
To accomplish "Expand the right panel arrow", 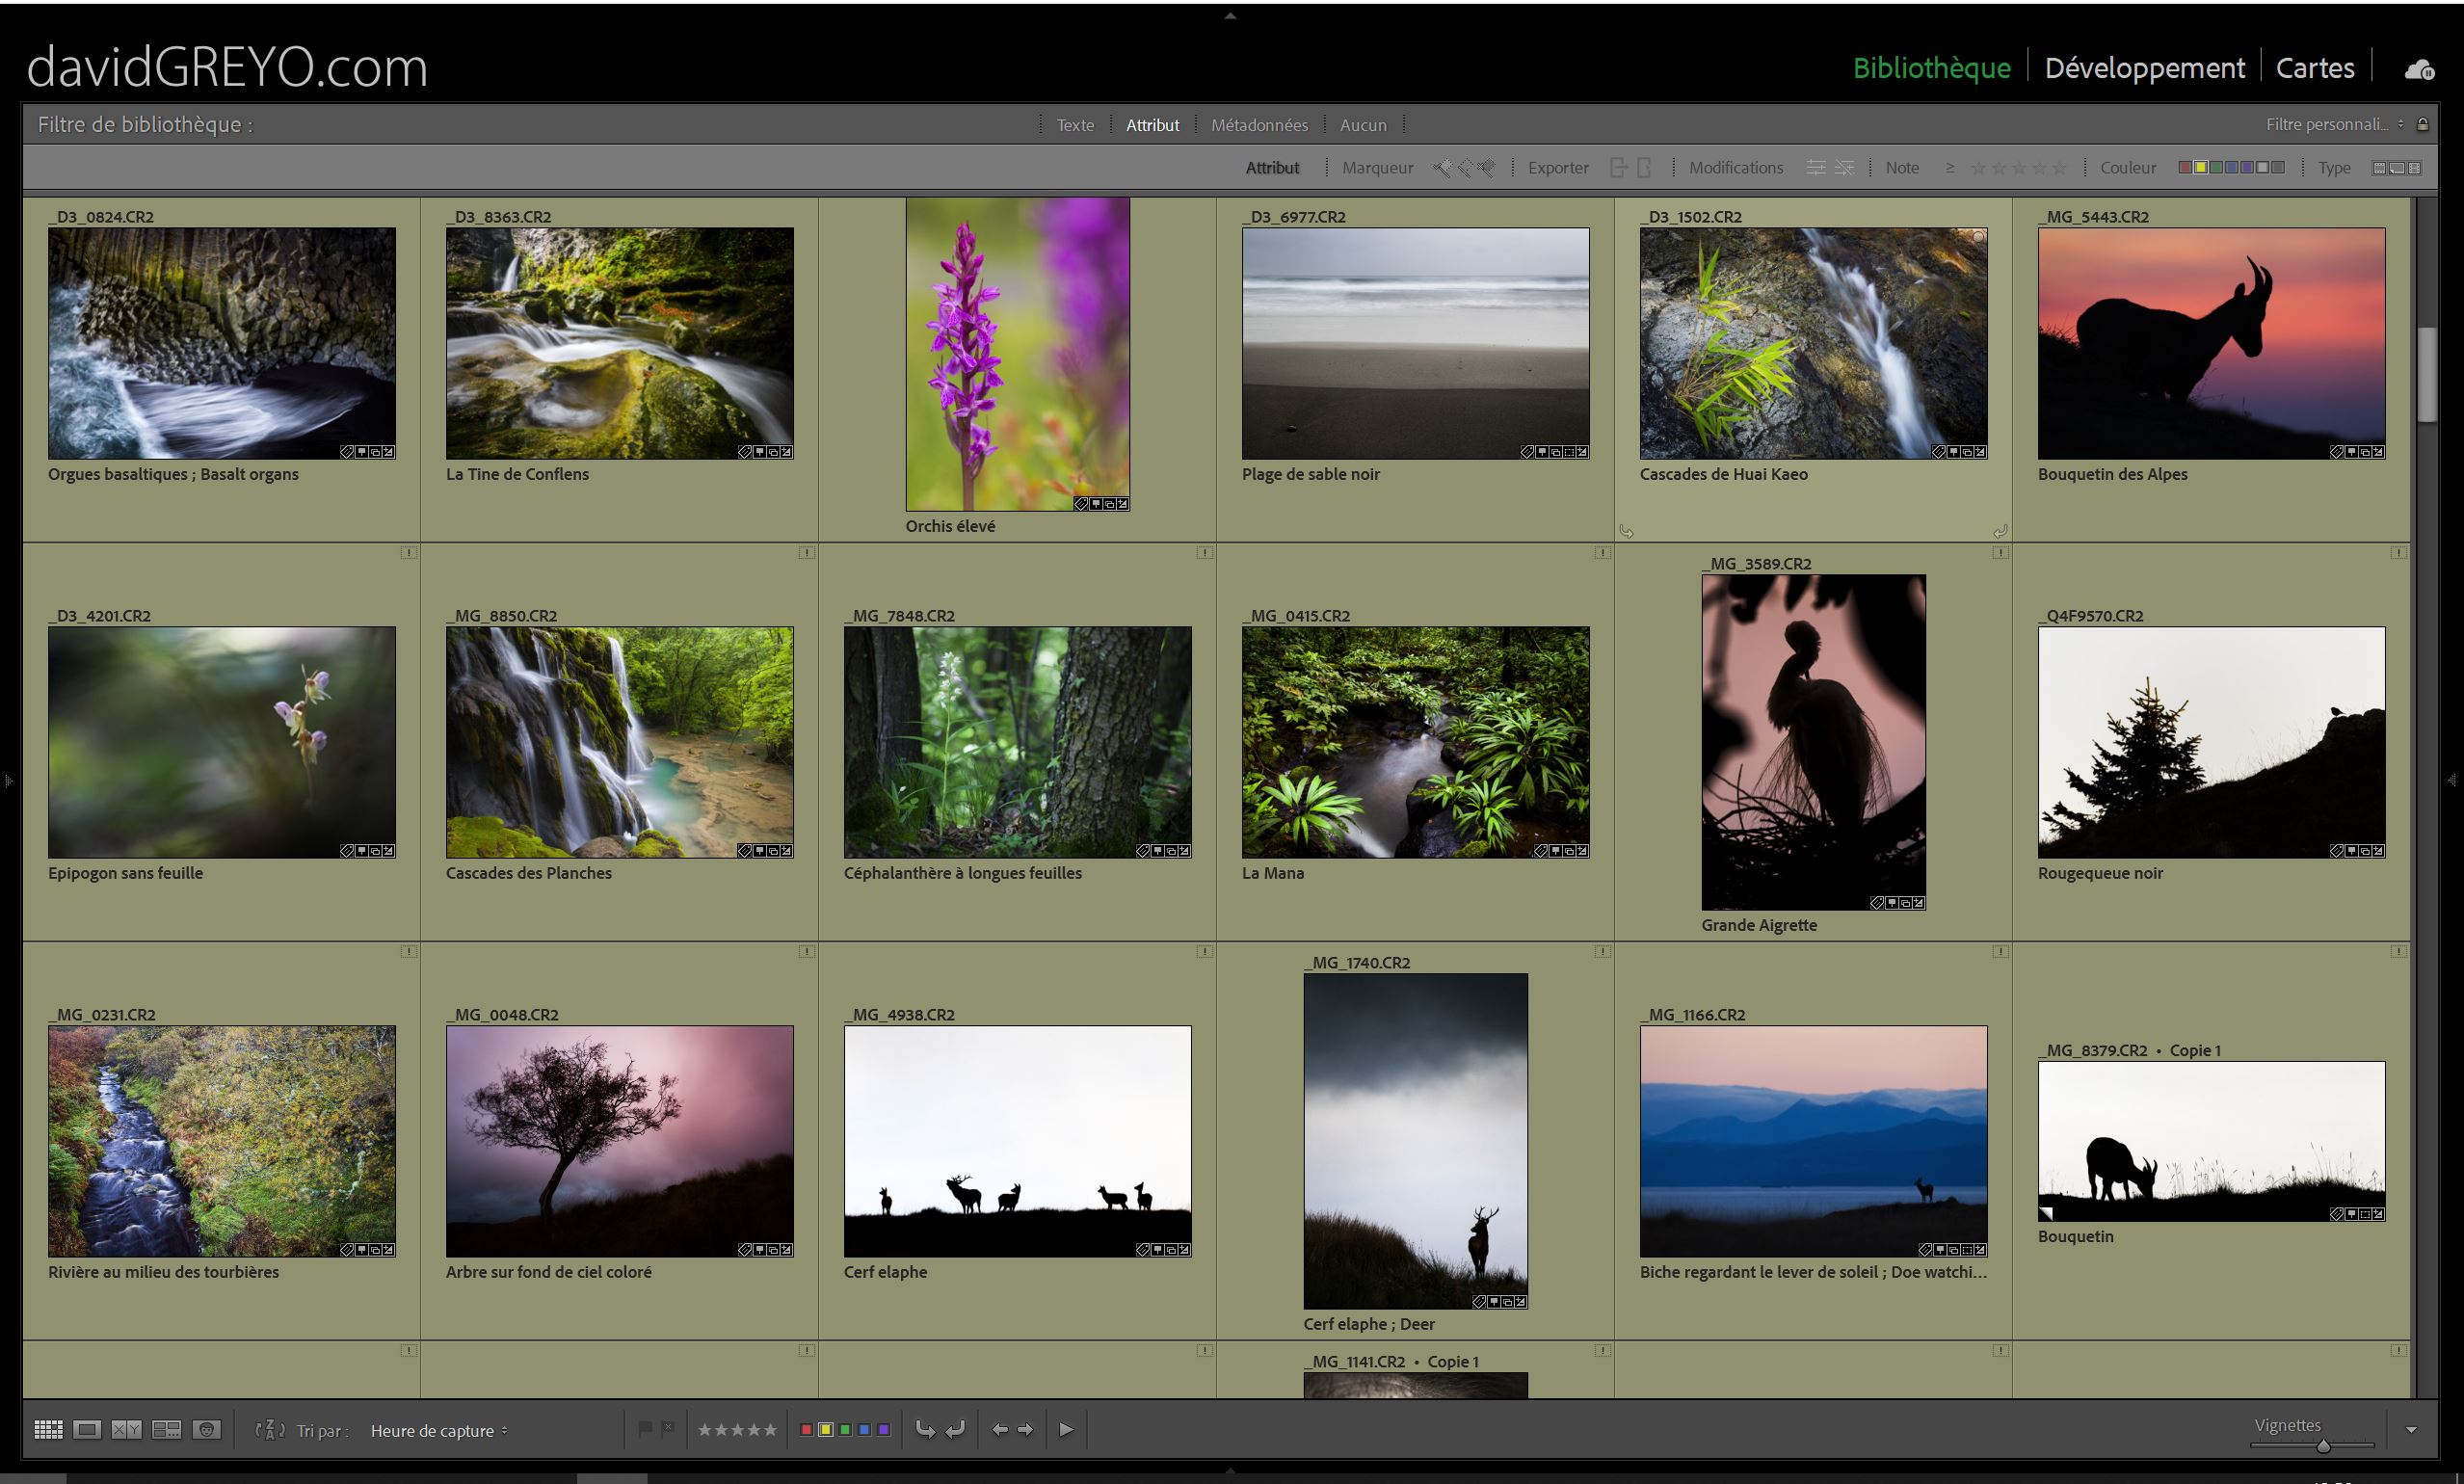I will (2452, 780).
